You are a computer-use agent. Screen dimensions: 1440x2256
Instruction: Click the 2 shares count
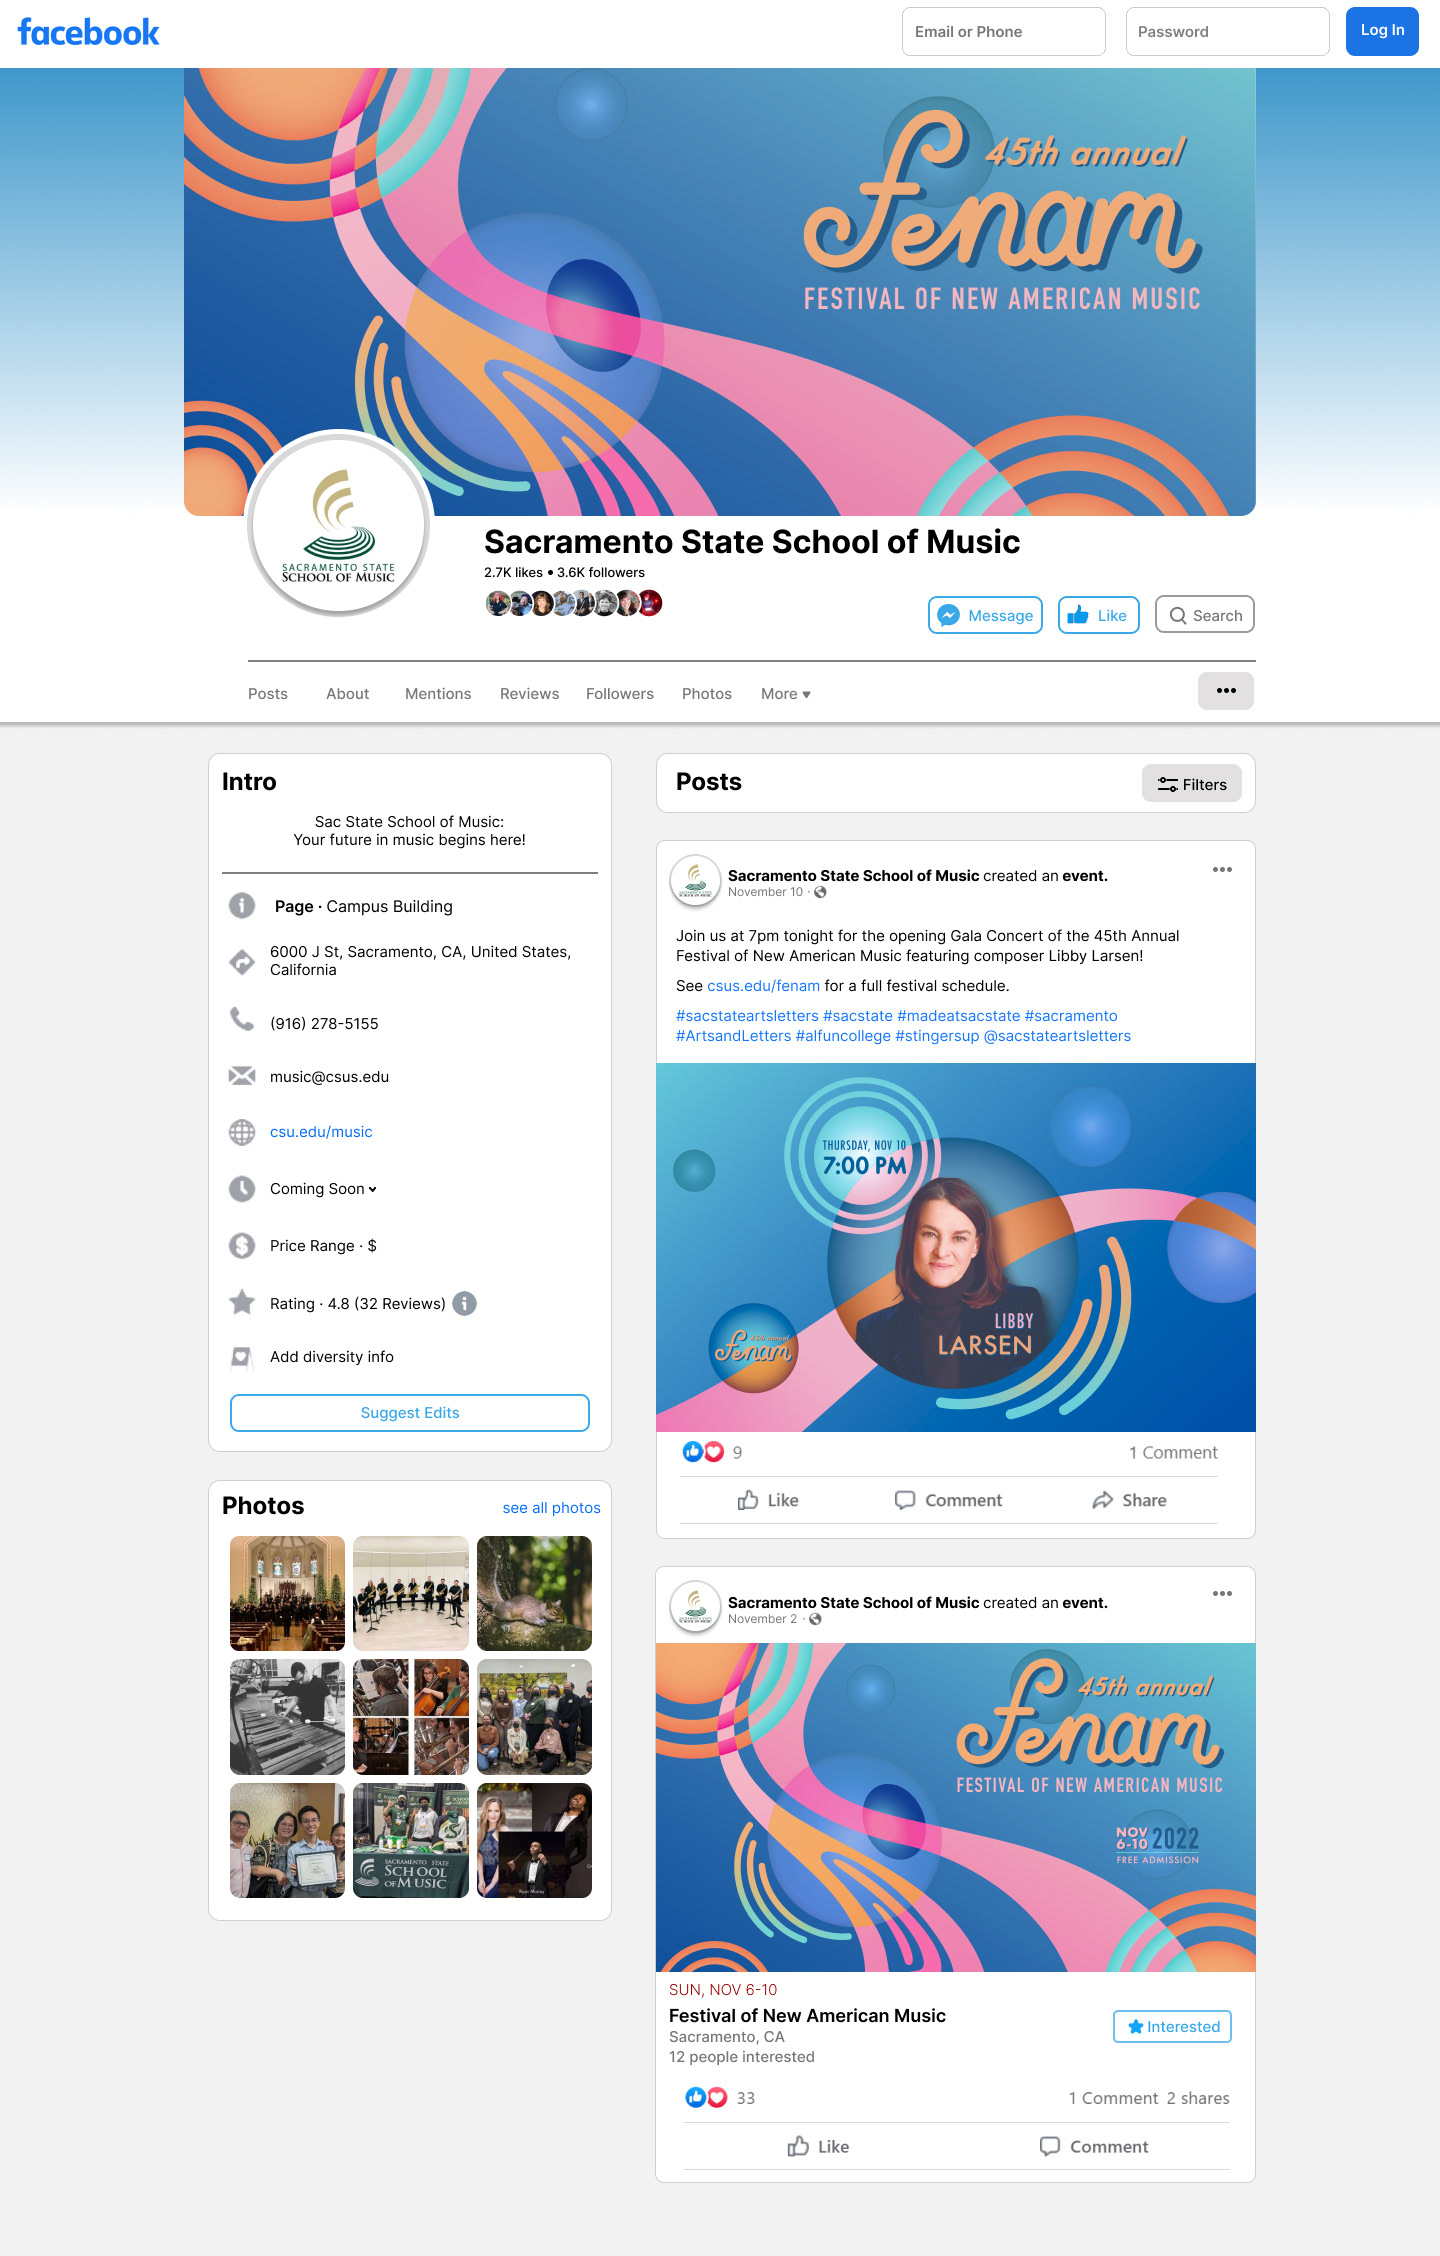pyautogui.click(x=1198, y=2098)
